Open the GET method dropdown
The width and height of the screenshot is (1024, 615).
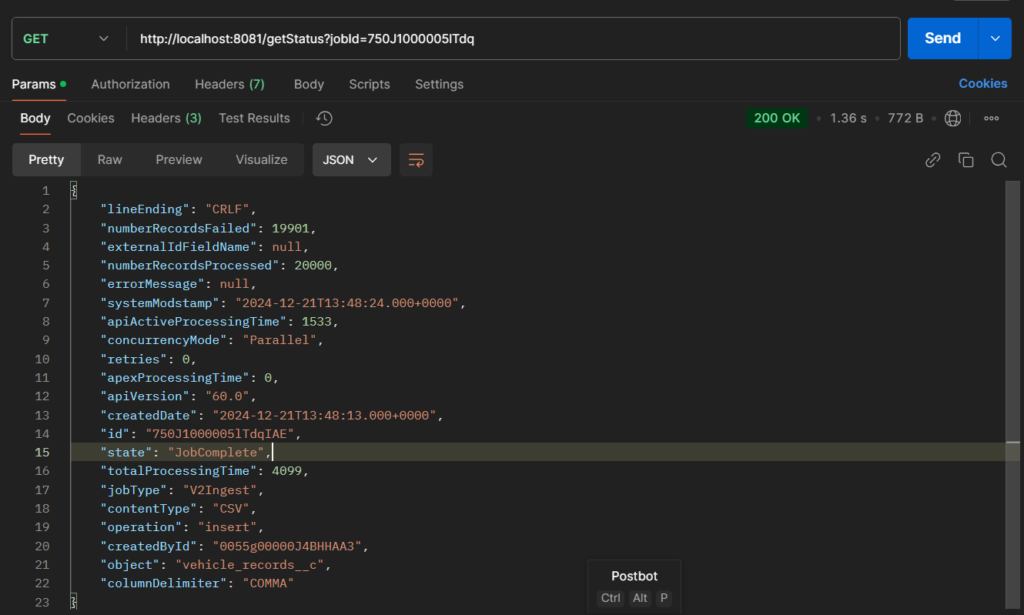tap(66, 39)
